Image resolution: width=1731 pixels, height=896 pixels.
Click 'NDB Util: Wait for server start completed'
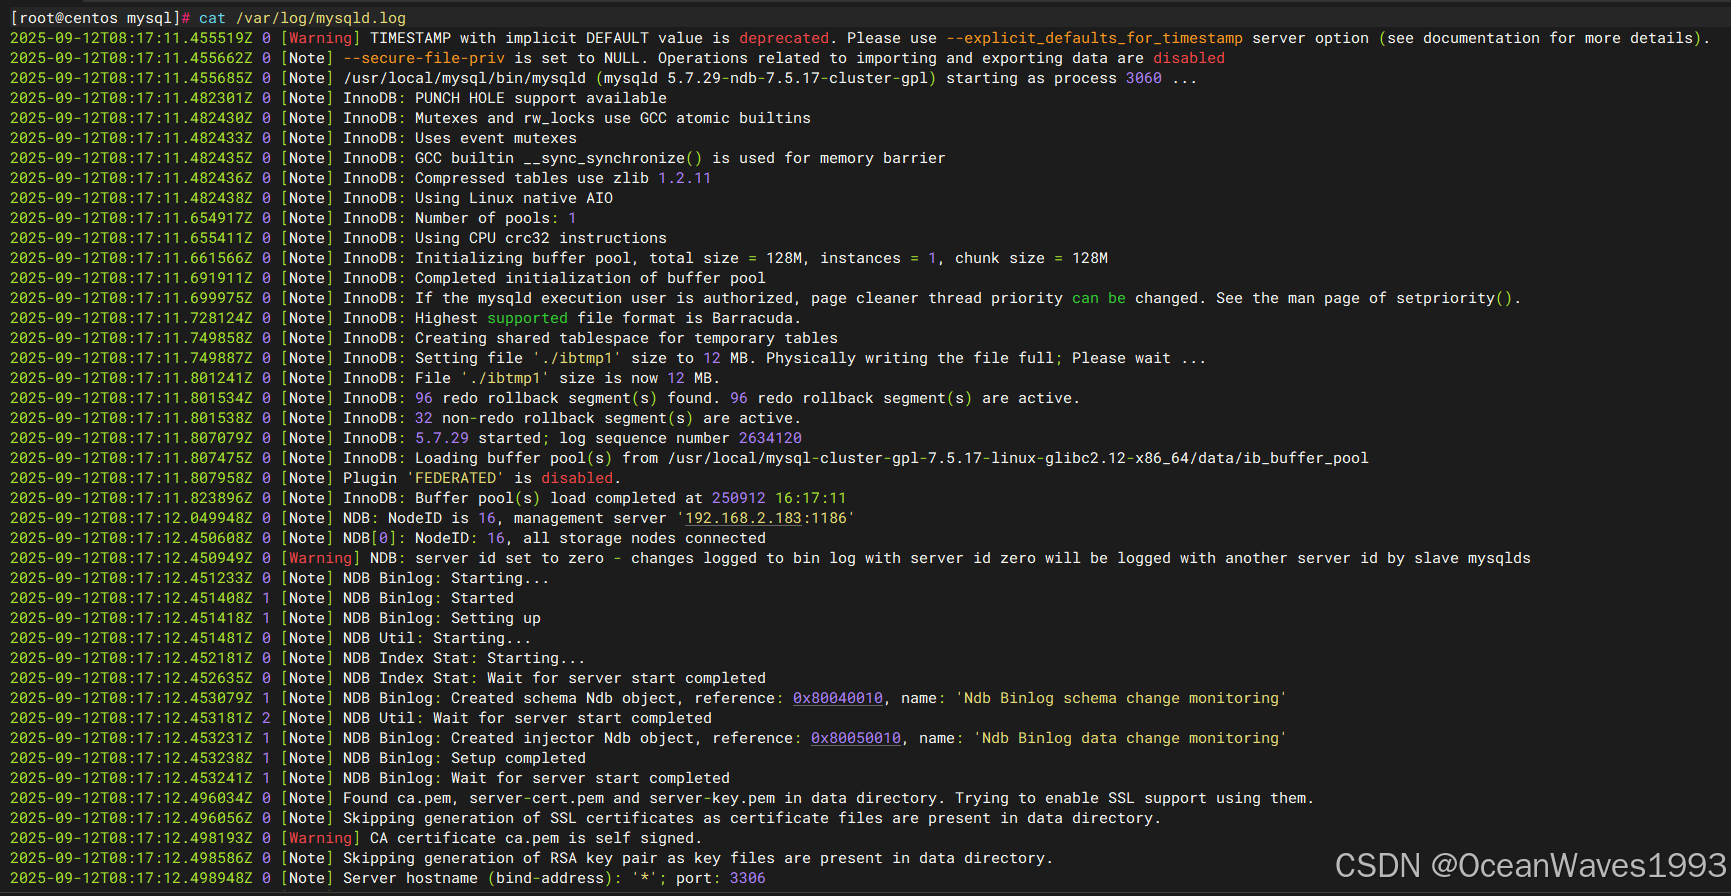tap(527, 718)
